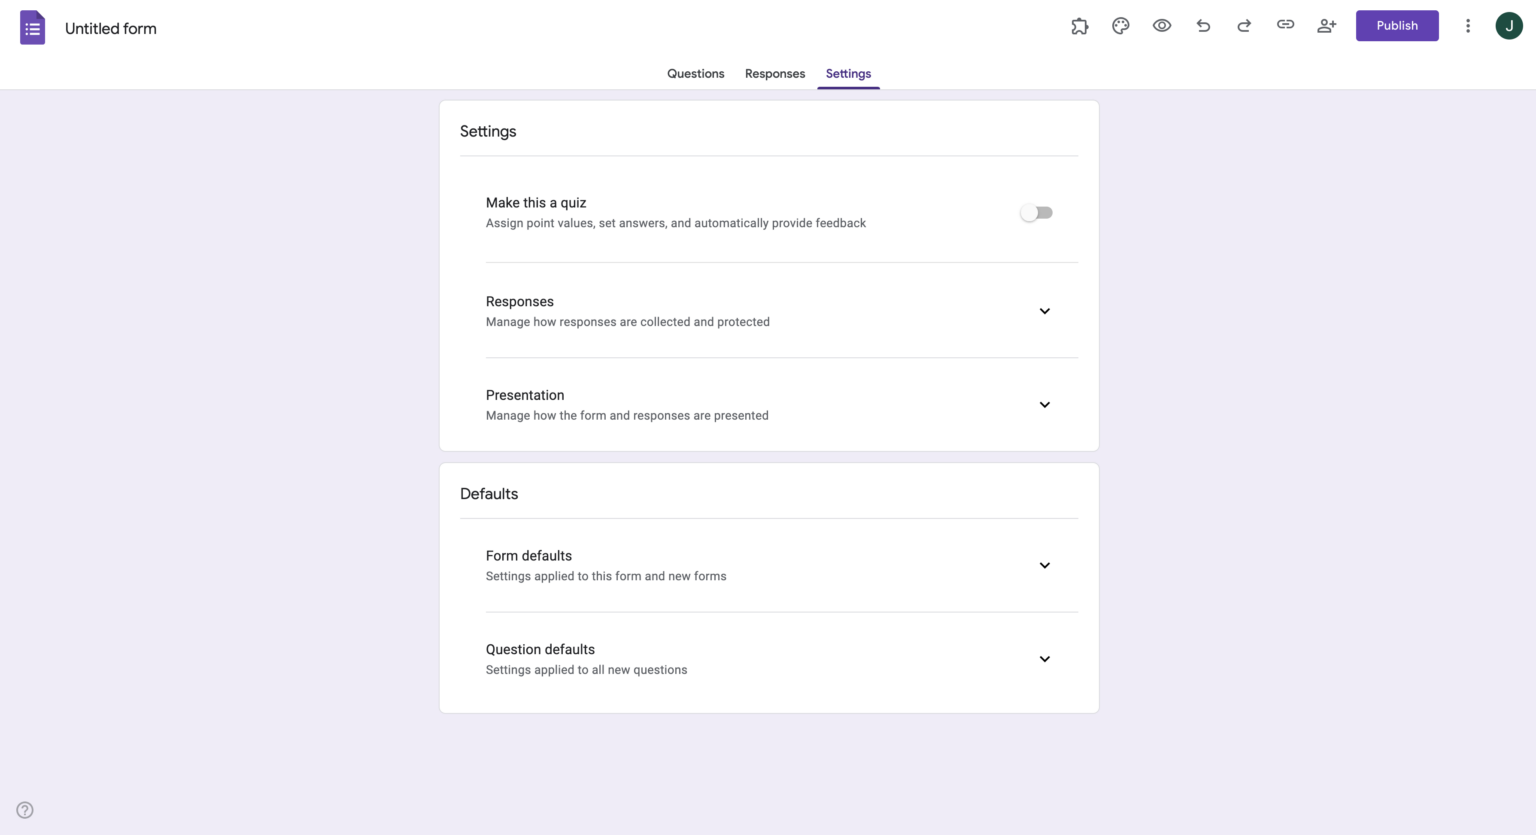This screenshot has height=835, width=1536.
Task: Open the add-ons puzzle piece icon
Action: pyautogui.click(x=1079, y=25)
